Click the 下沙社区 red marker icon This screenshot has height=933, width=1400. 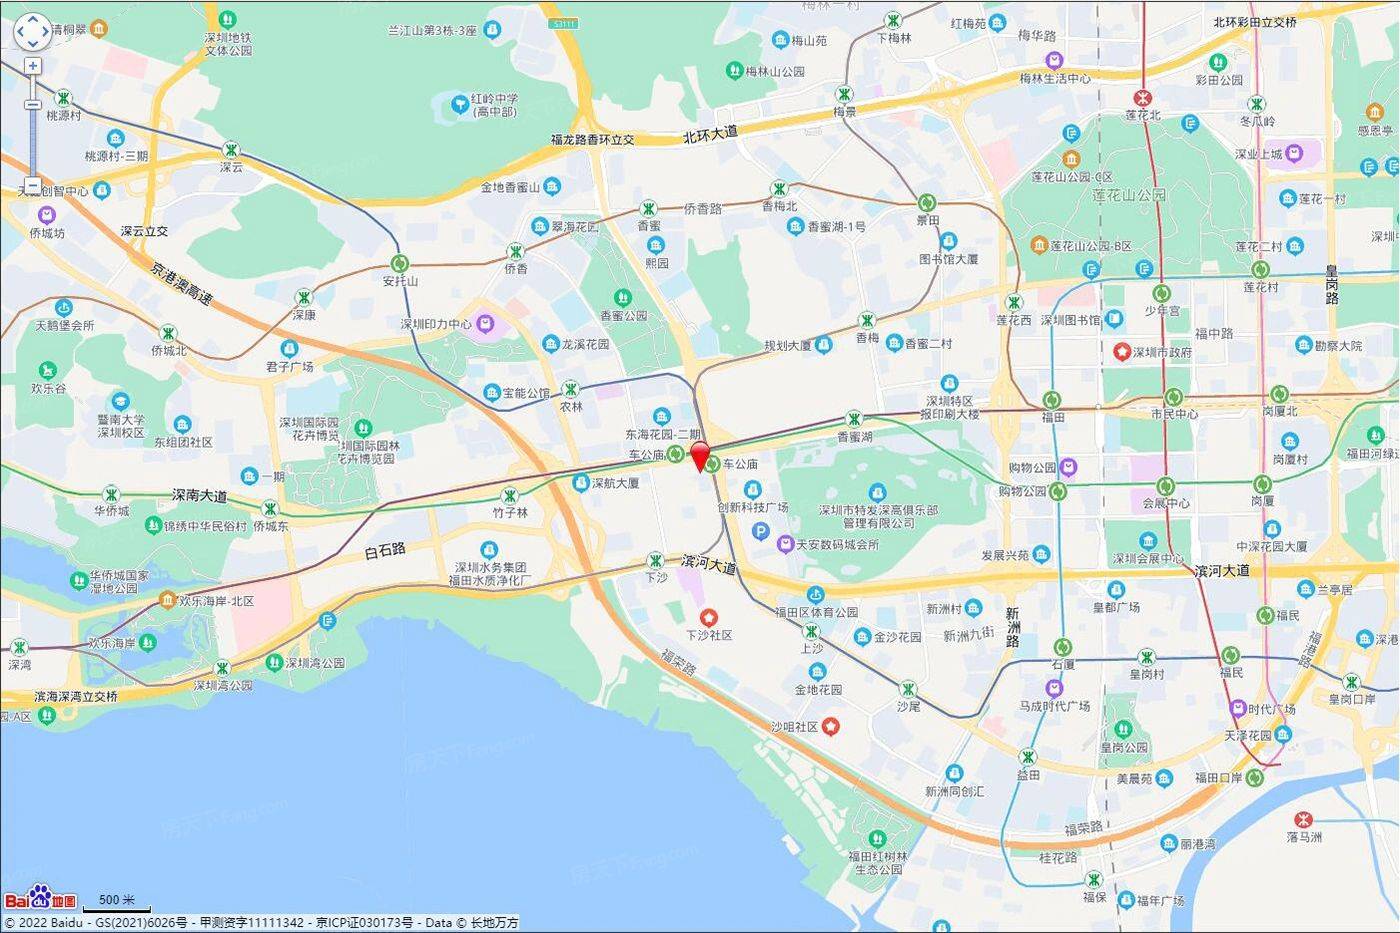coord(708,617)
